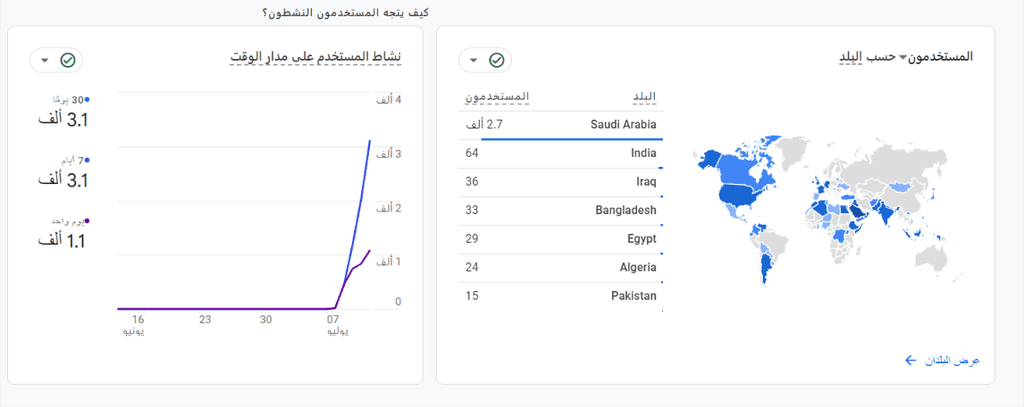Select the Pakistan row in country table

coord(560,296)
